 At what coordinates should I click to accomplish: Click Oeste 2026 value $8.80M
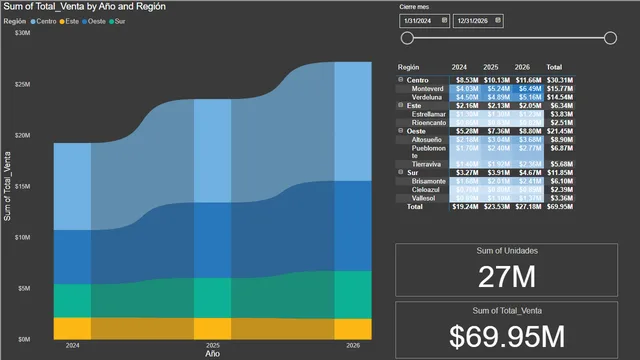[x=530, y=131]
